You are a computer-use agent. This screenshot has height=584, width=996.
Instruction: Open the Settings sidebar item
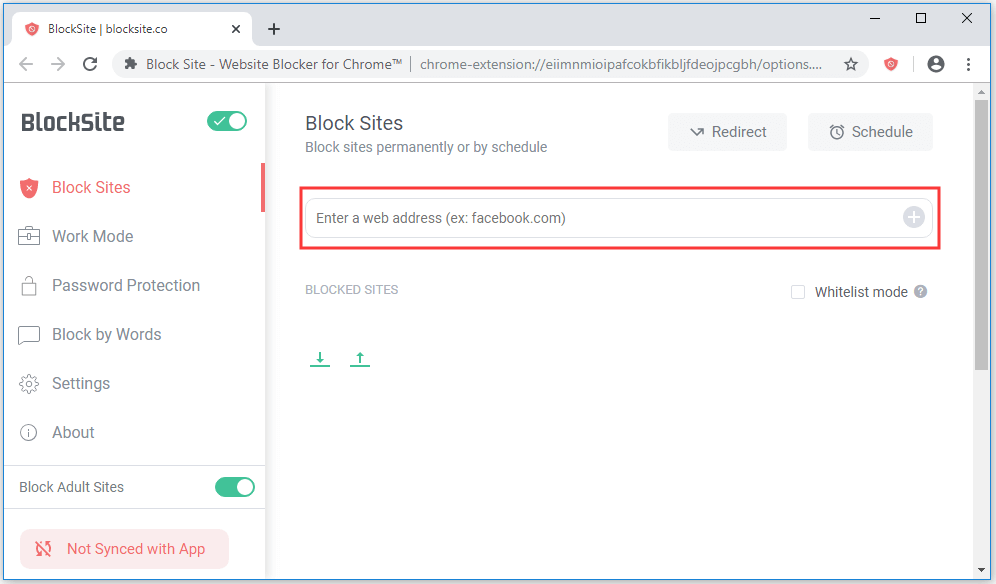click(81, 383)
